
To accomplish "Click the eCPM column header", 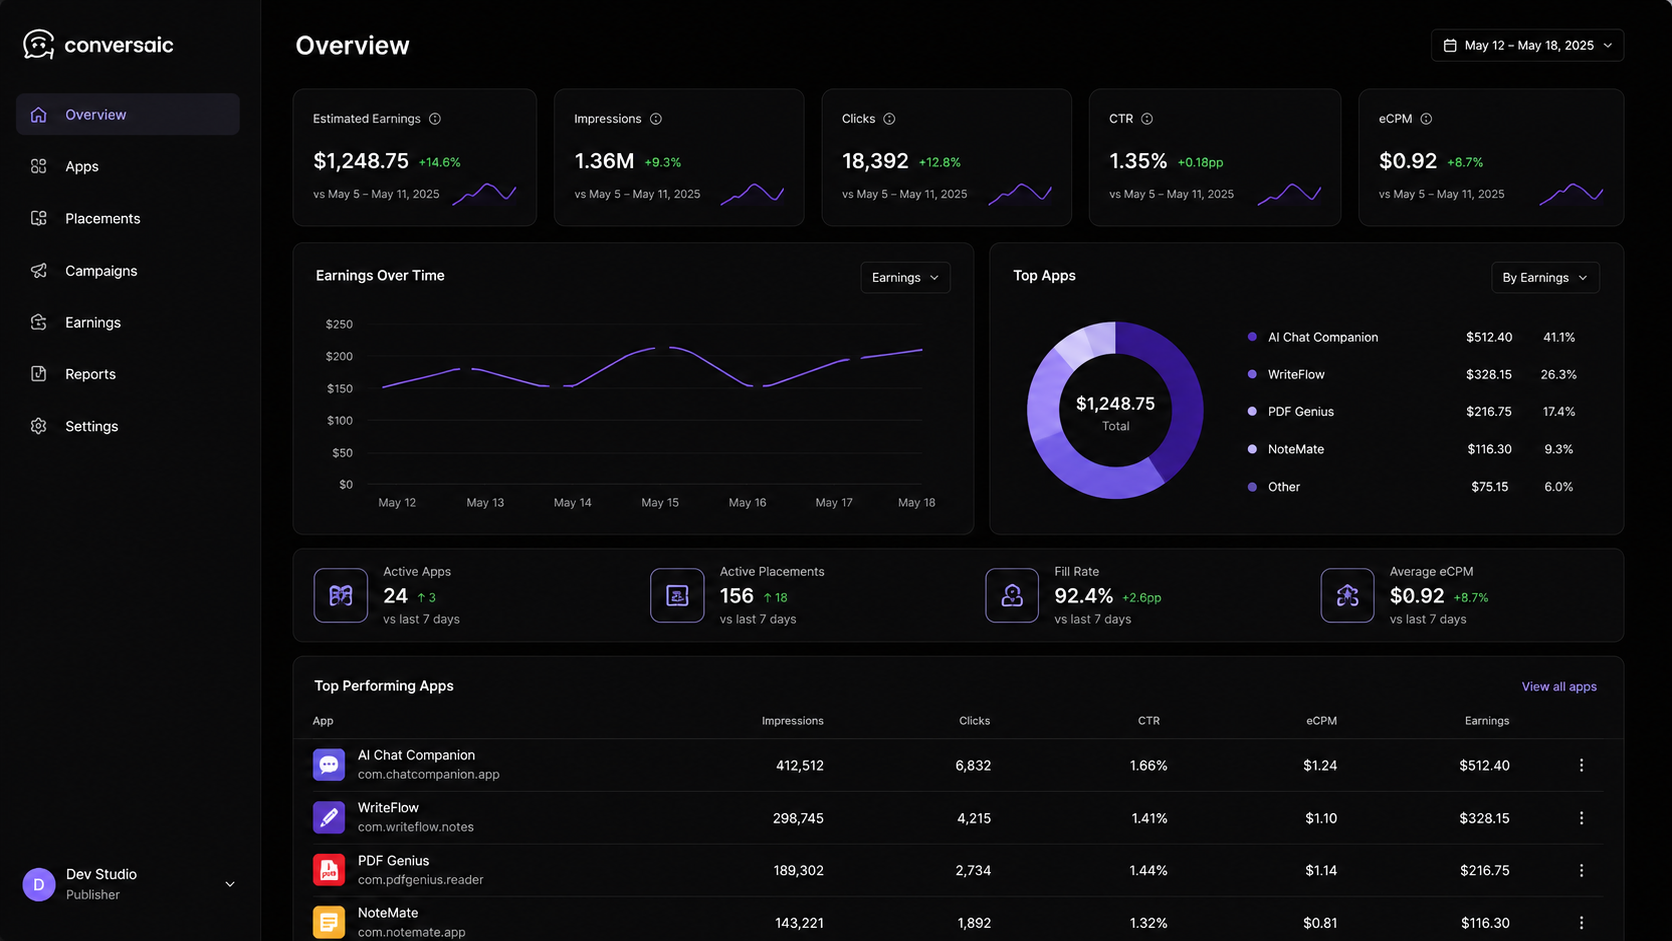I will pyautogui.click(x=1321, y=721).
